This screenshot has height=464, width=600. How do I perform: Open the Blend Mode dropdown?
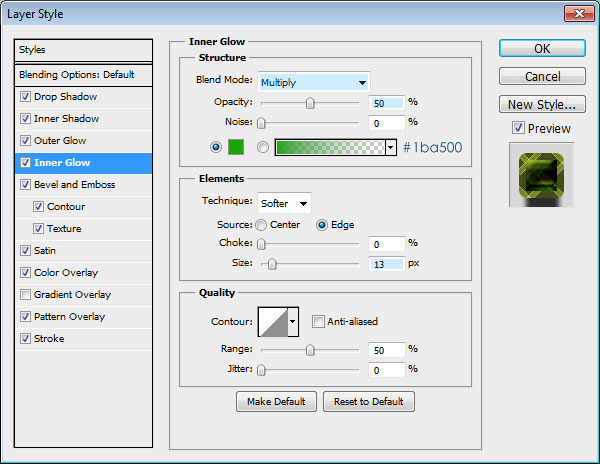point(313,82)
